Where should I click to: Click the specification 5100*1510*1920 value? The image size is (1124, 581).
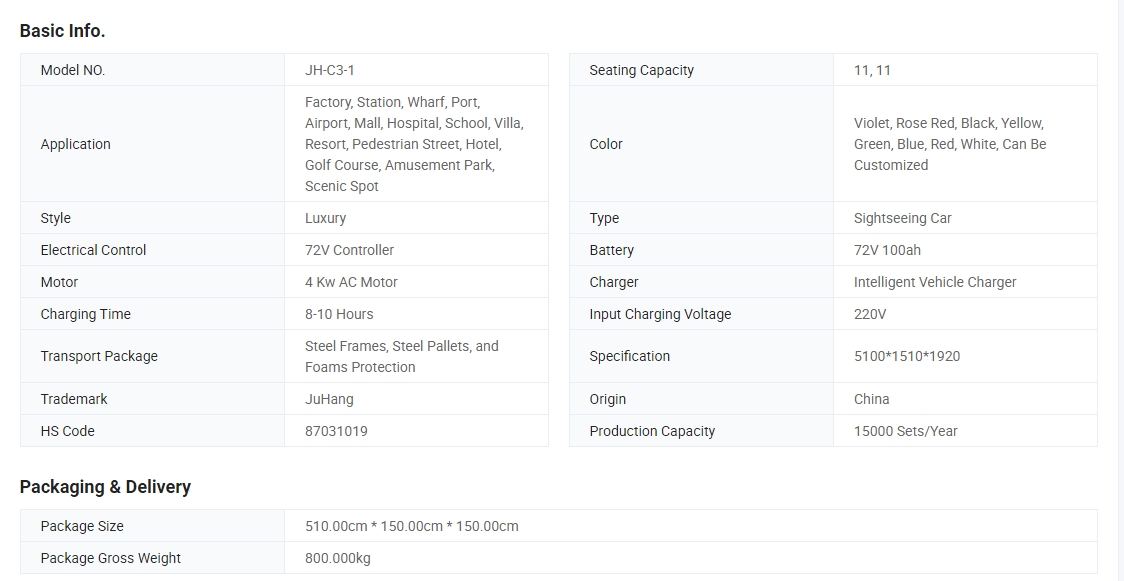click(x=906, y=356)
